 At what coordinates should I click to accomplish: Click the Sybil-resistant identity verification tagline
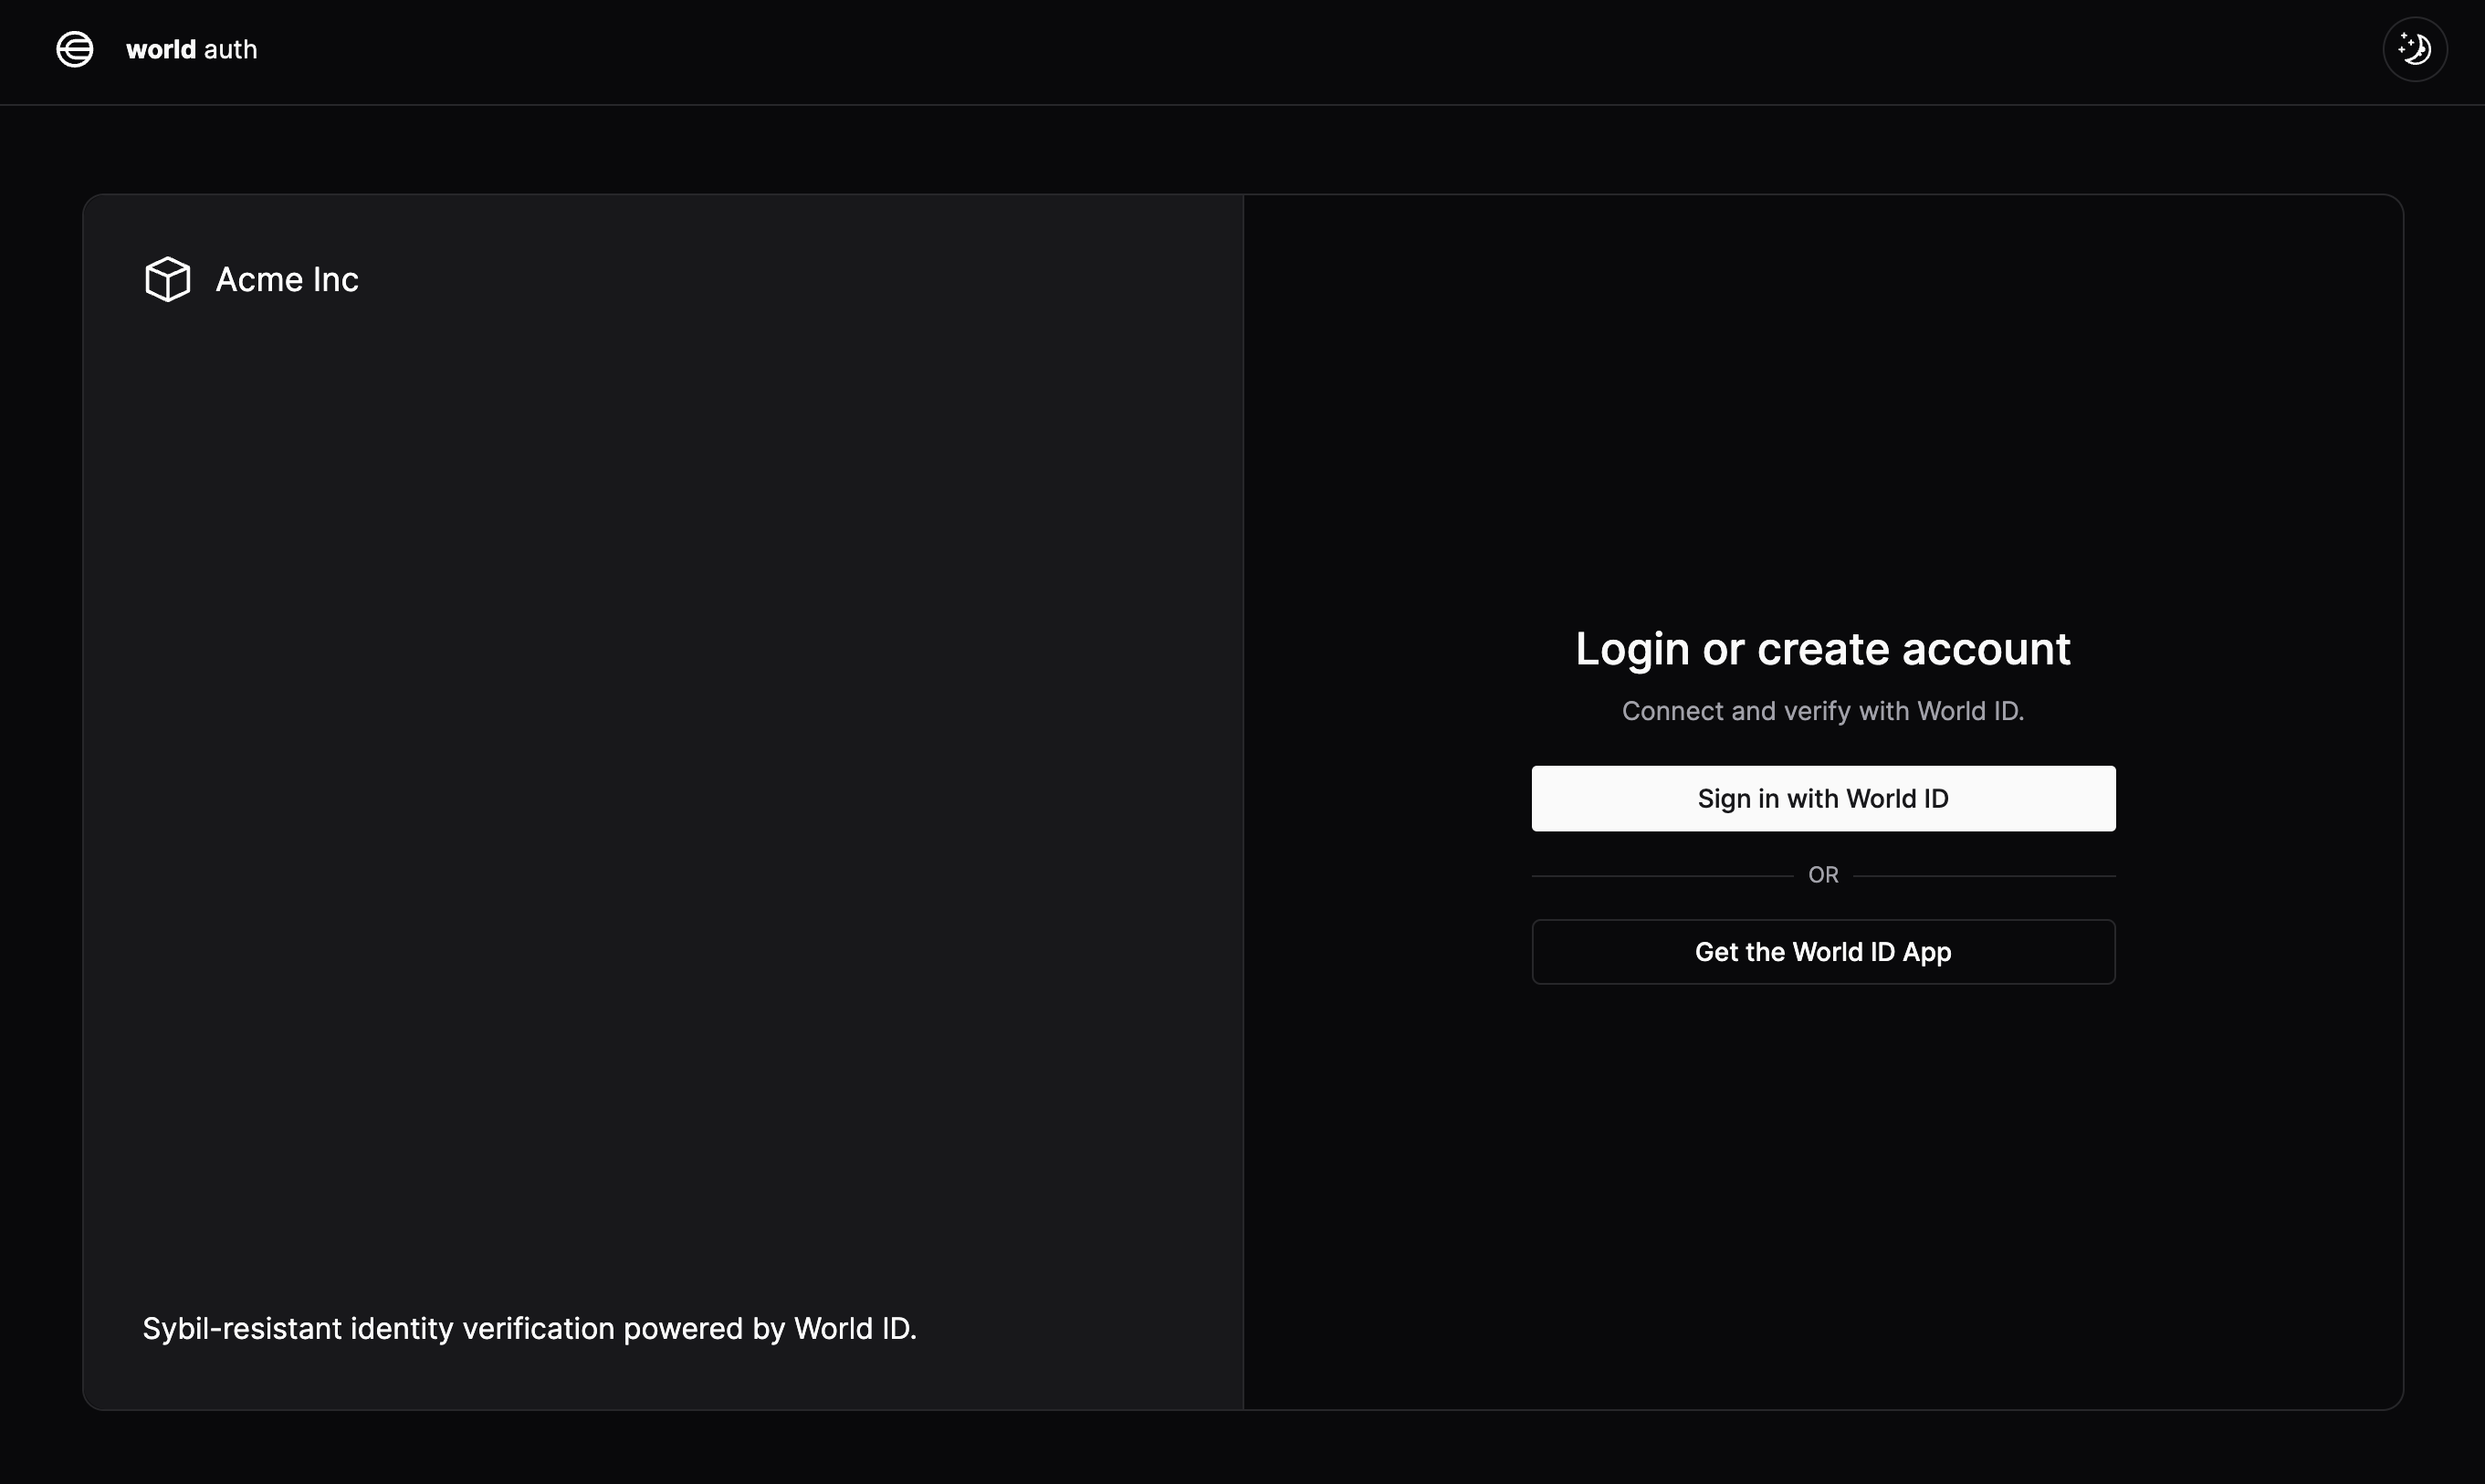click(x=529, y=1328)
